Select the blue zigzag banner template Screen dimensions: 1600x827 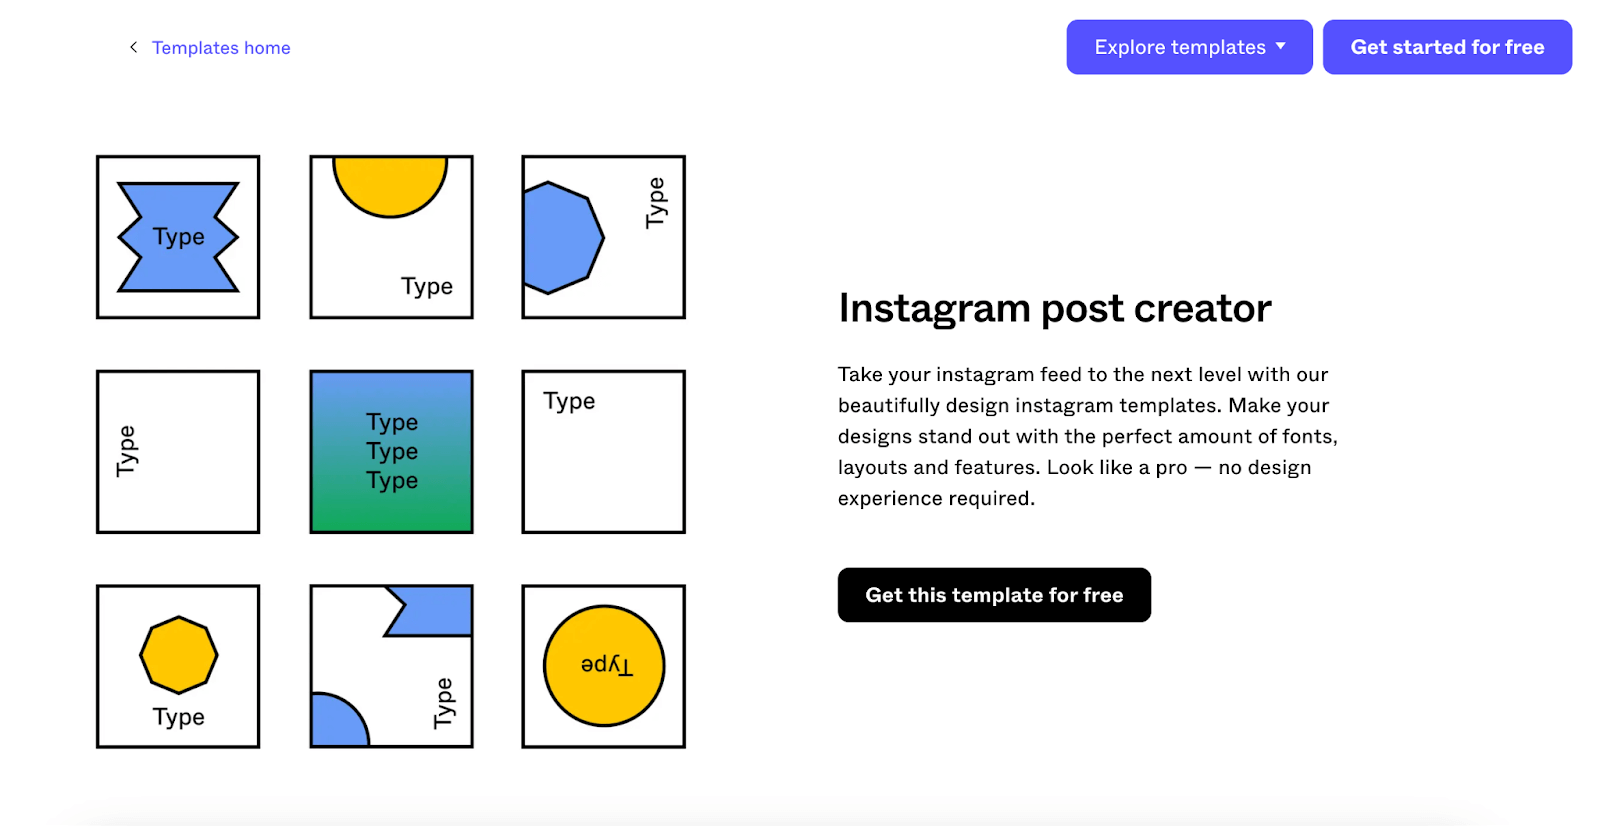tap(177, 236)
